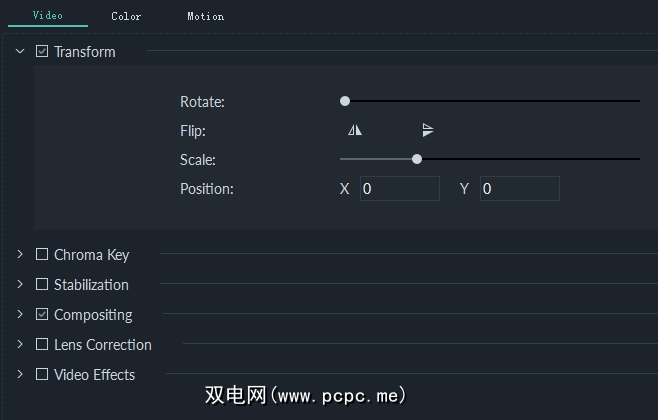
Task: Enable the Stabilization checkbox
Action: click(x=42, y=285)
